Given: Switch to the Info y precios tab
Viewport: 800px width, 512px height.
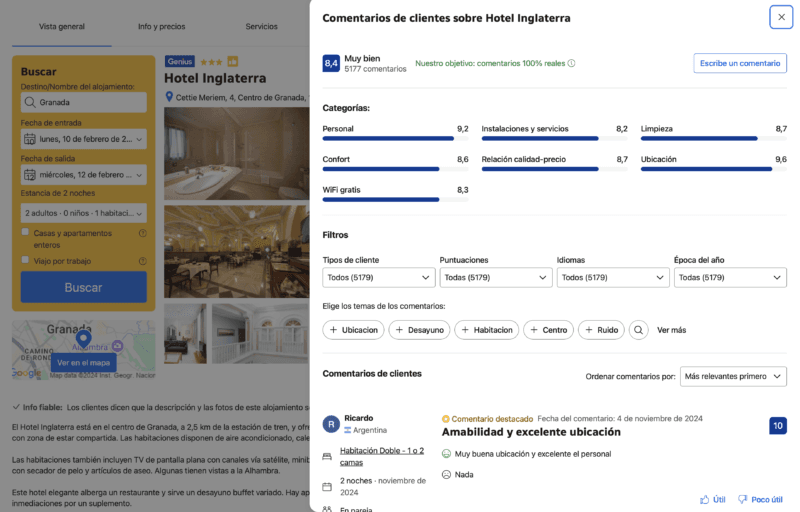Looking at the screenshot, I should 161,27.
